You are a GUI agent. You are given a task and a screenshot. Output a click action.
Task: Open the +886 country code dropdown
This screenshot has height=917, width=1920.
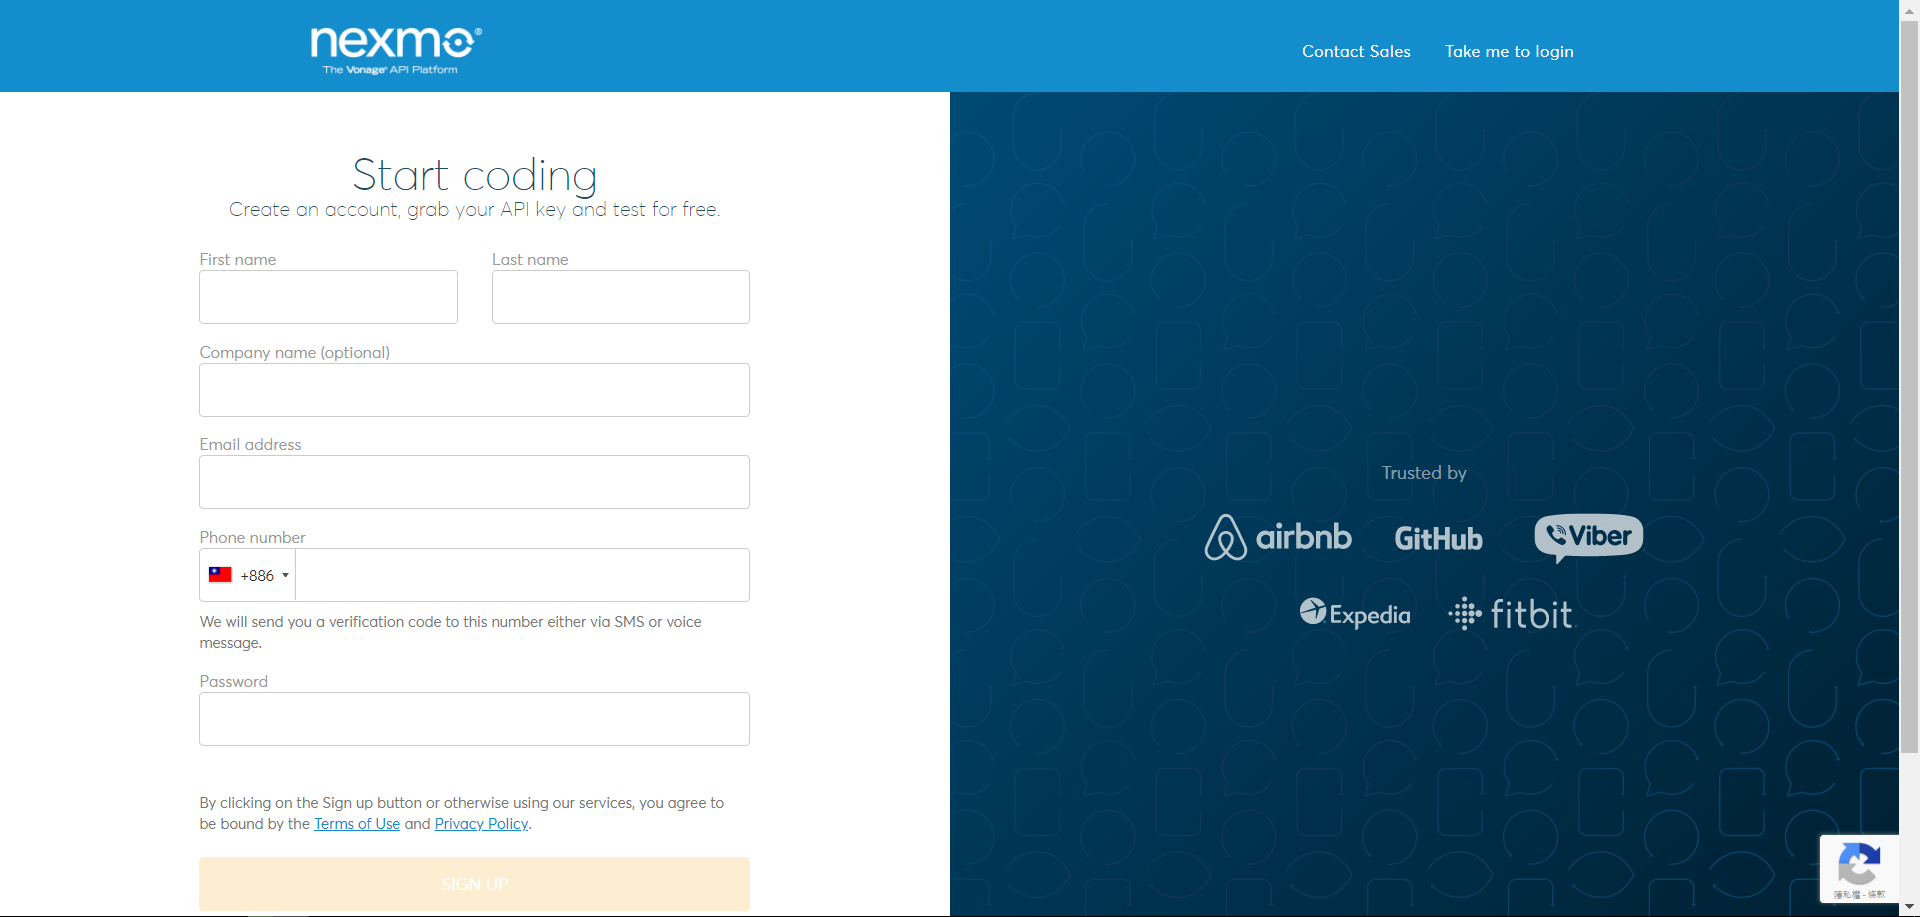pyautogui.click(x=248, y=575)
